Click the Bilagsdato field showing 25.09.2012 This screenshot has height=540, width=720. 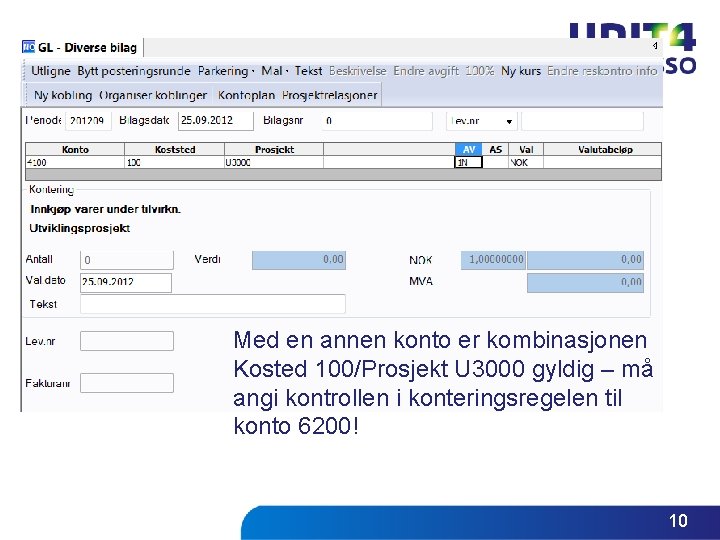216,121
